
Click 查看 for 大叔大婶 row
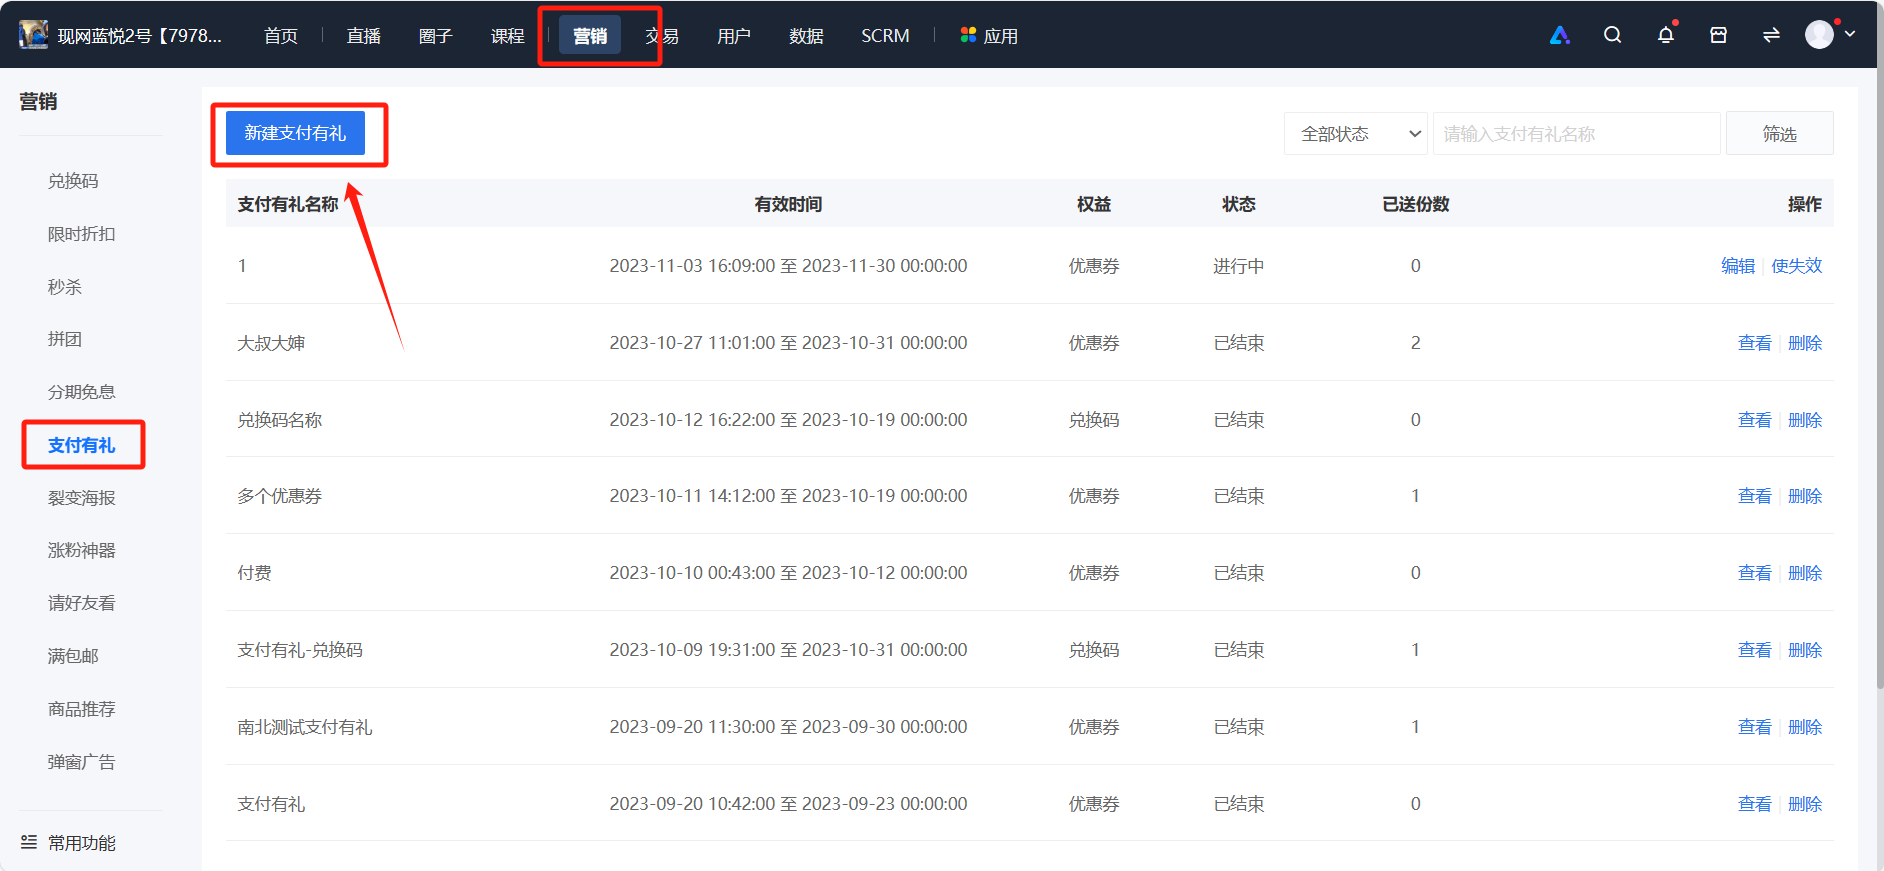point(1755,343)
